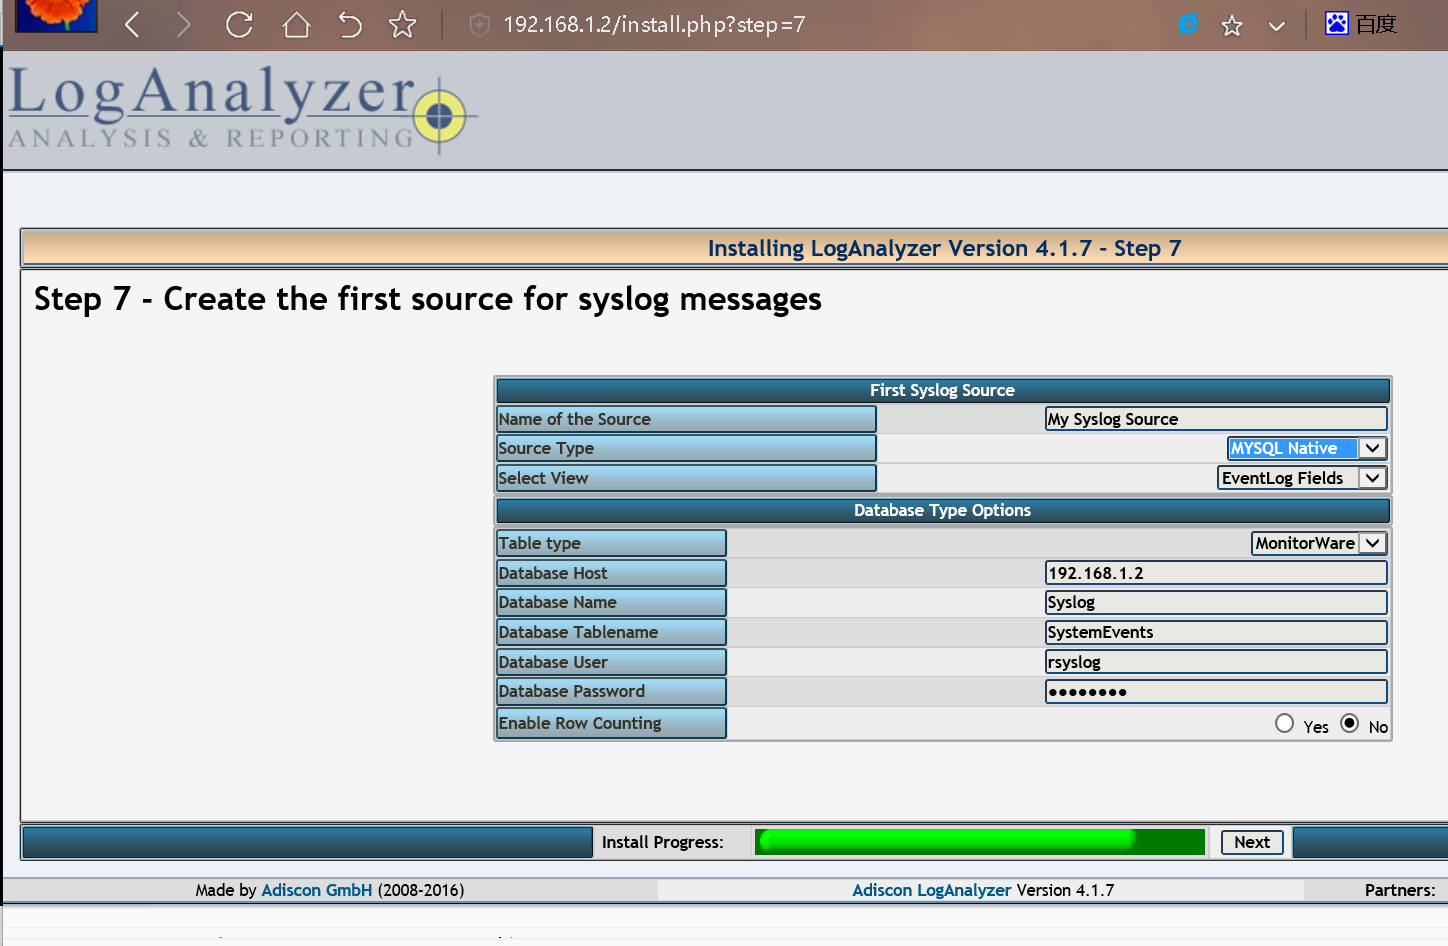Click the 'Installing LogAnalyzer Version 4.1.7 - Step 7' title
The width and height of the screenshot is (1448, 946).
click(945, 248)
